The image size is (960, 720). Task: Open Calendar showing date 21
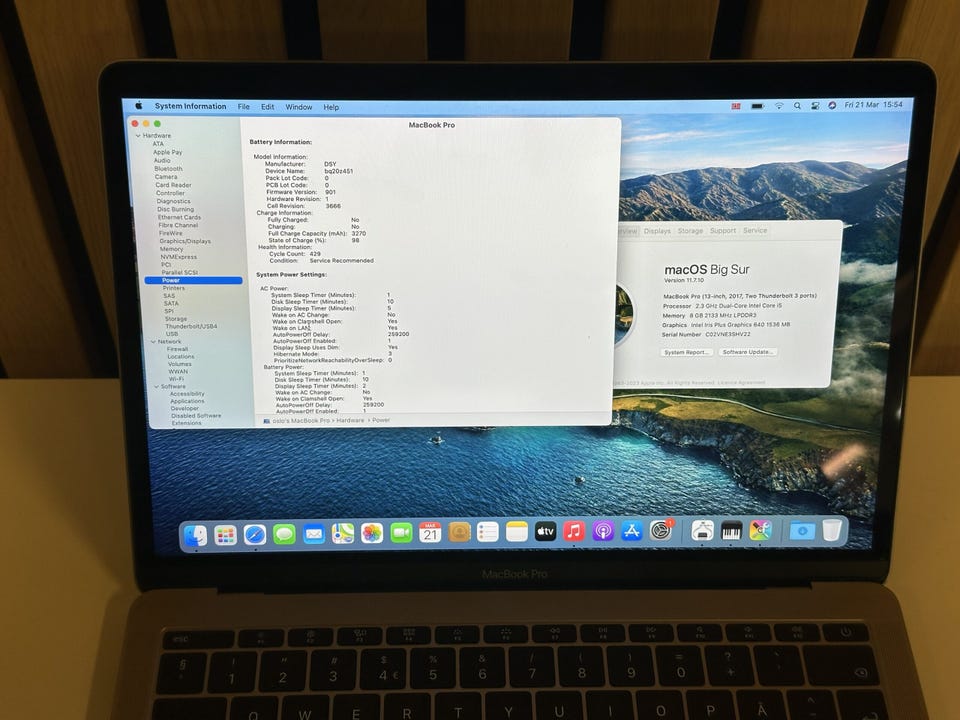tap(430, 533)
